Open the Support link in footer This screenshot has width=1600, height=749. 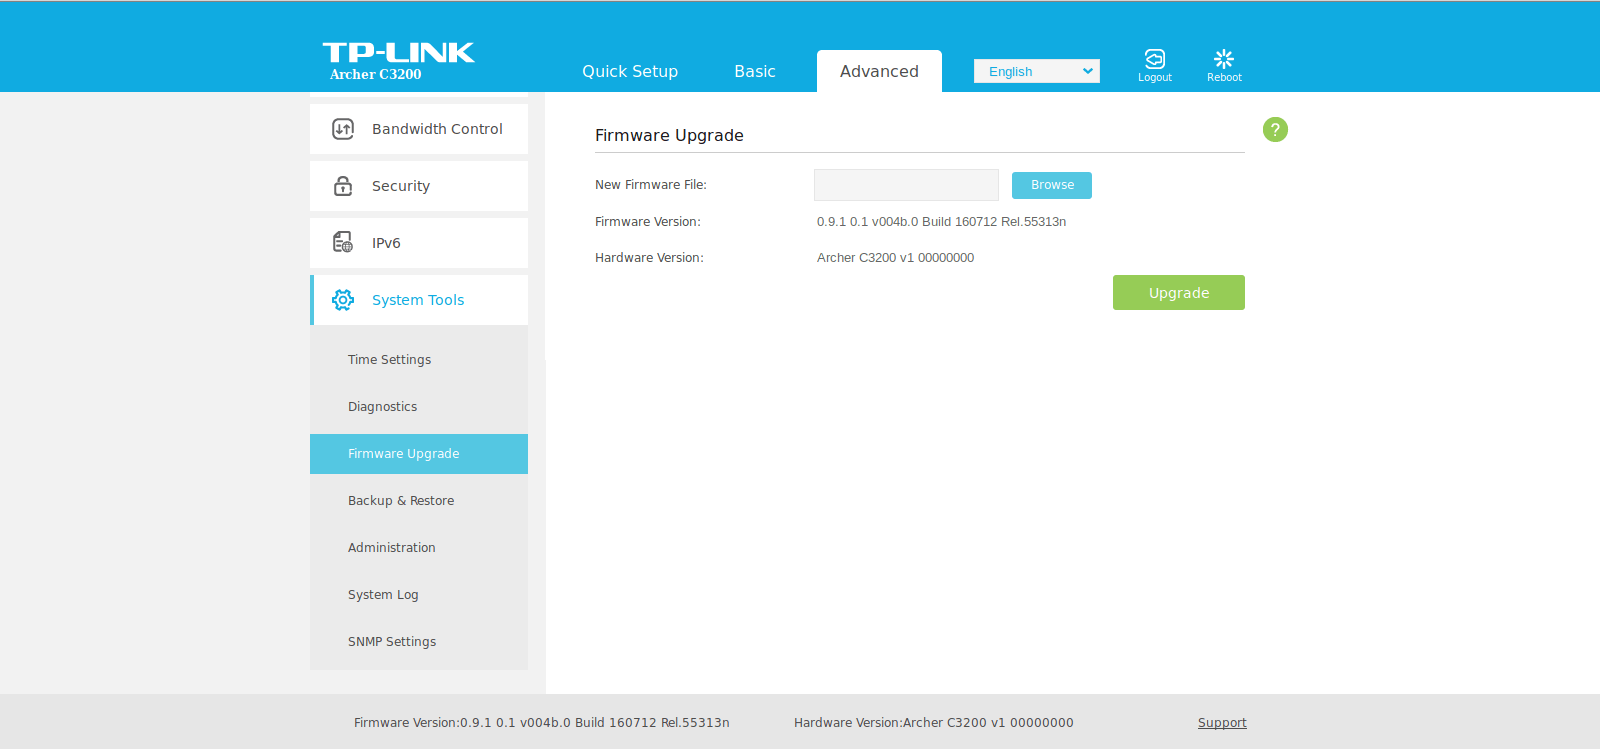tap(1222, 723)
